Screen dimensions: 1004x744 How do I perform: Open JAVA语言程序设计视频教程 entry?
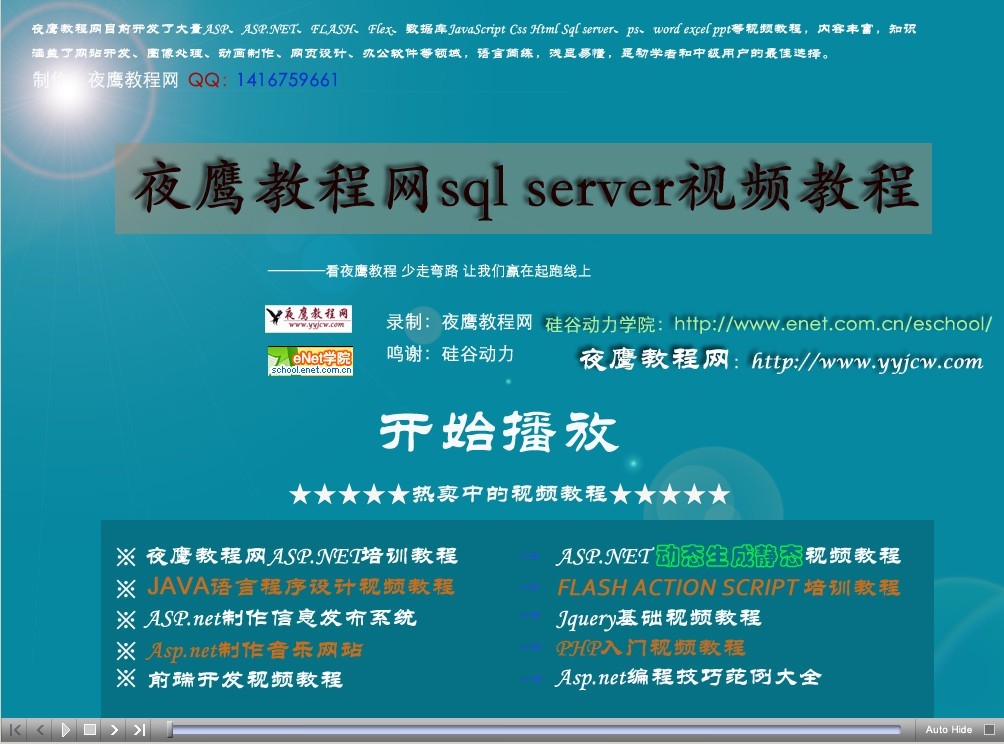point(300,586)
